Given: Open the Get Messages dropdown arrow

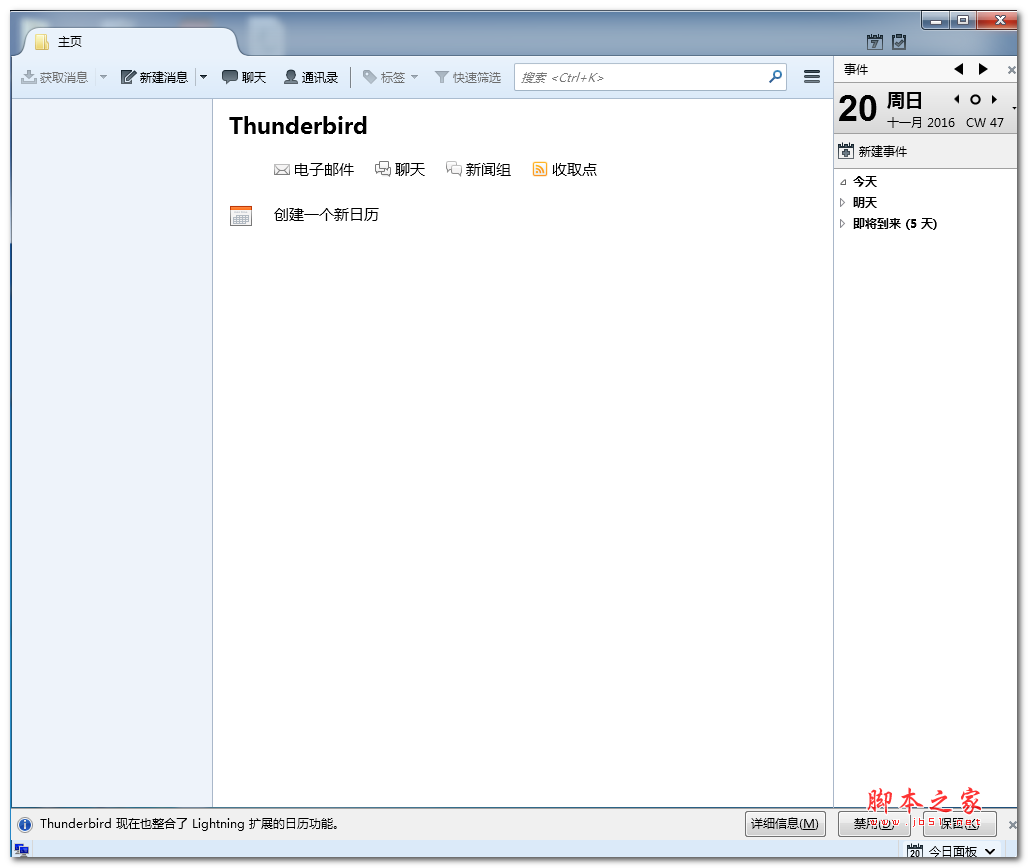Looking at the screenshot, I should pos(103,77).
